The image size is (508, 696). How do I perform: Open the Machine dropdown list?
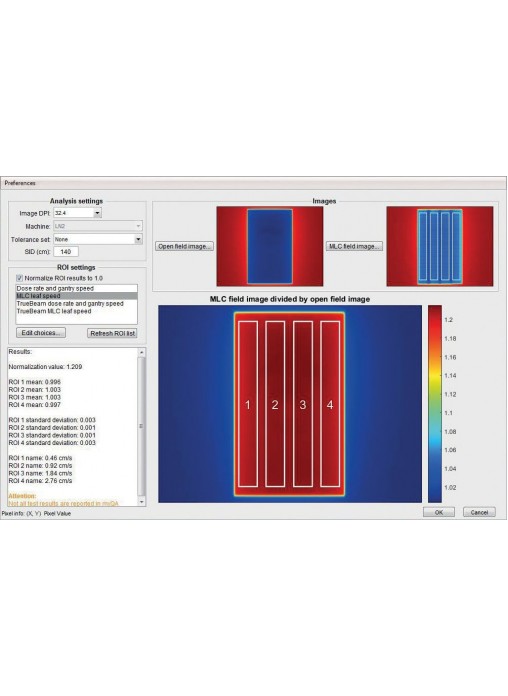click(138, 226)
